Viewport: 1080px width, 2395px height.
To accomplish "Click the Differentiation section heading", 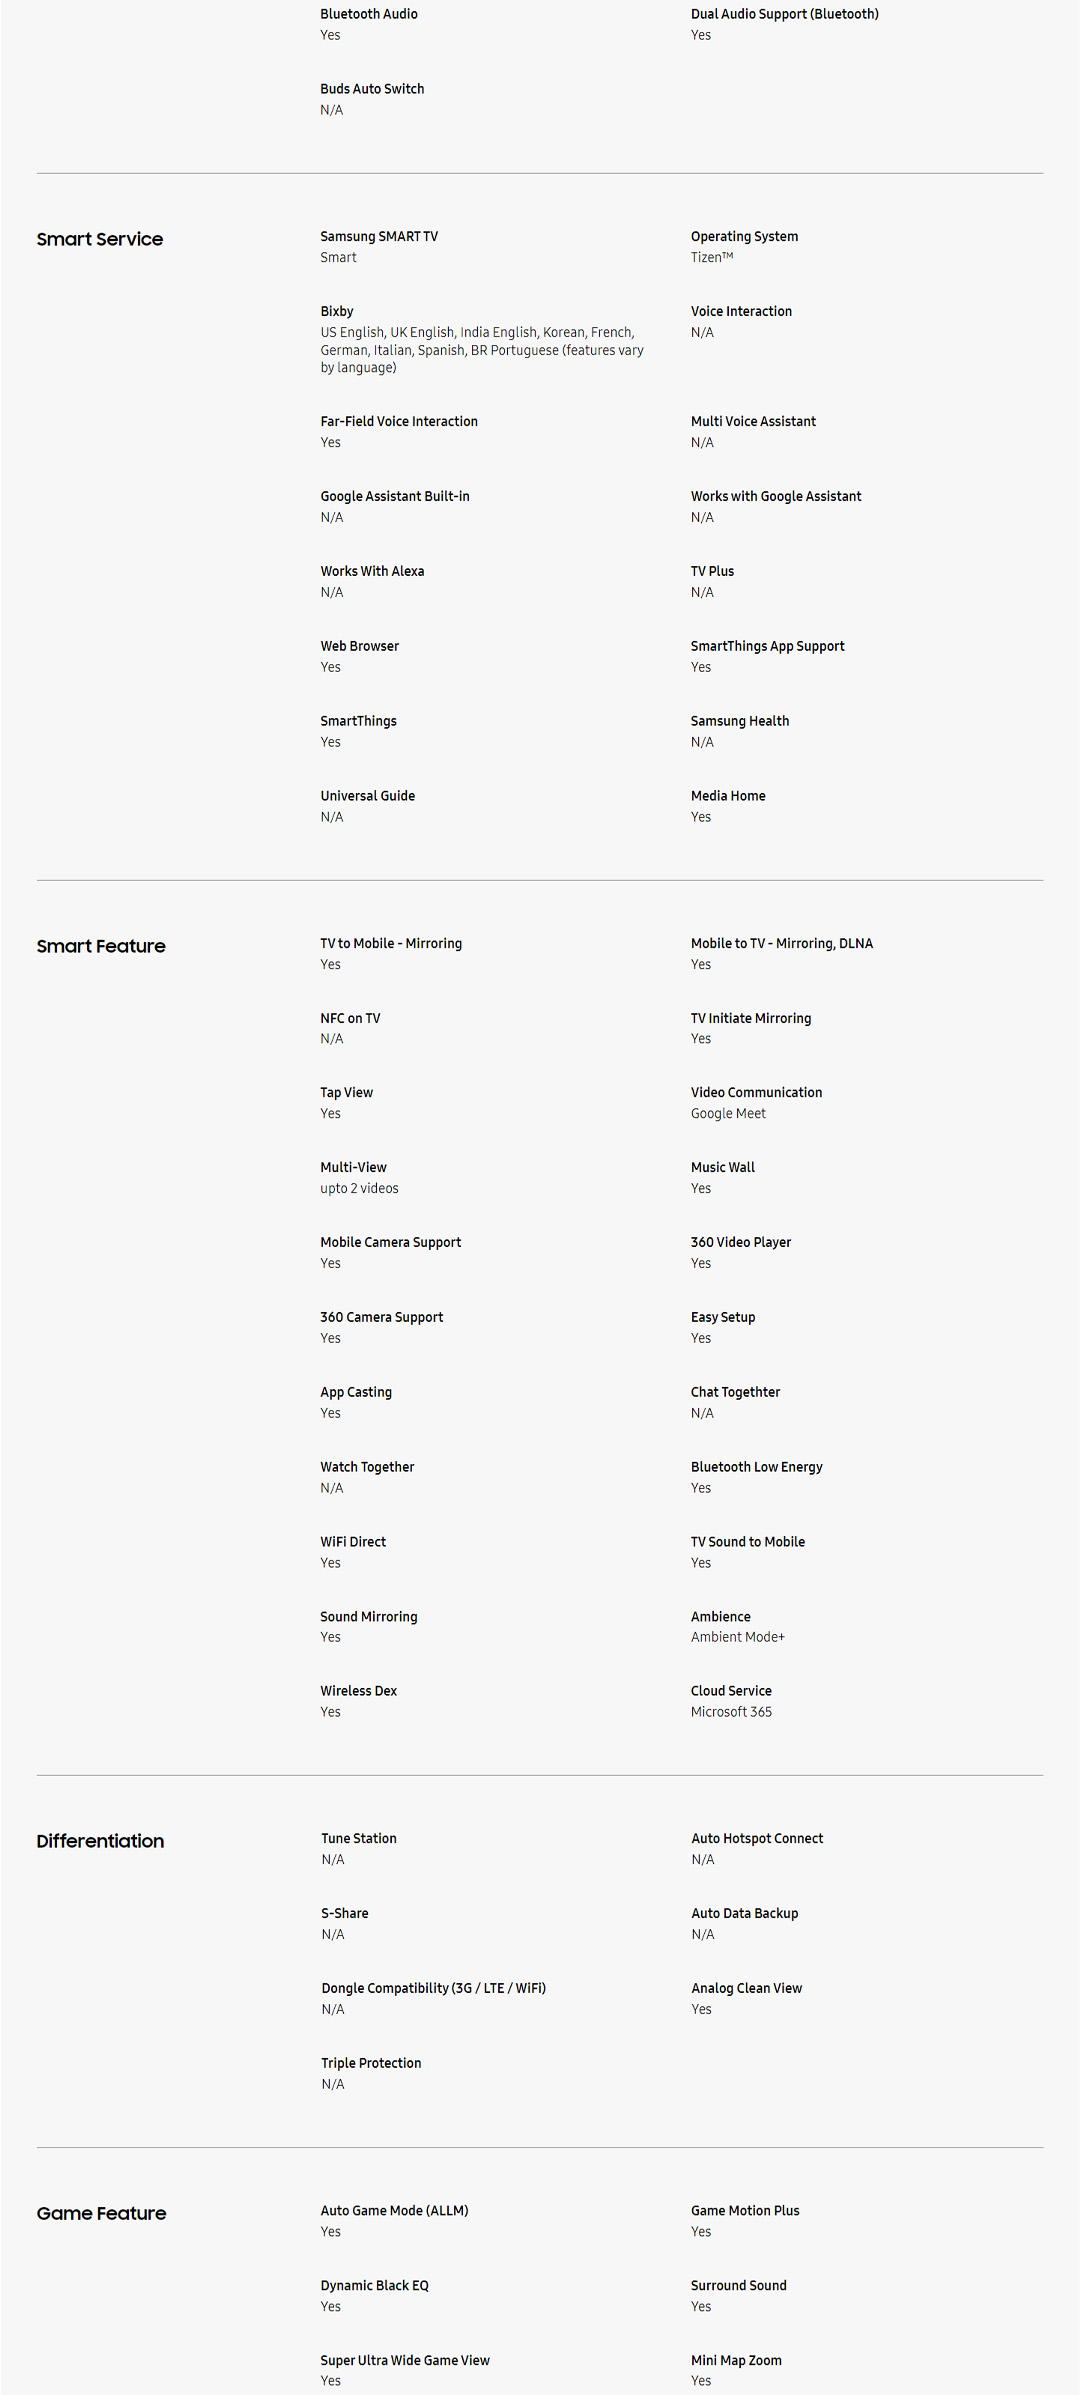I will click(100, 1841).
